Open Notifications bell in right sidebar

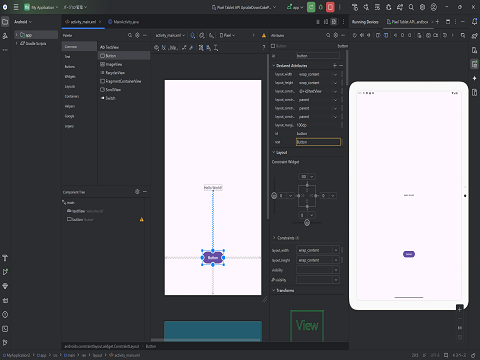pyautogui.click(x=475, y=22)
